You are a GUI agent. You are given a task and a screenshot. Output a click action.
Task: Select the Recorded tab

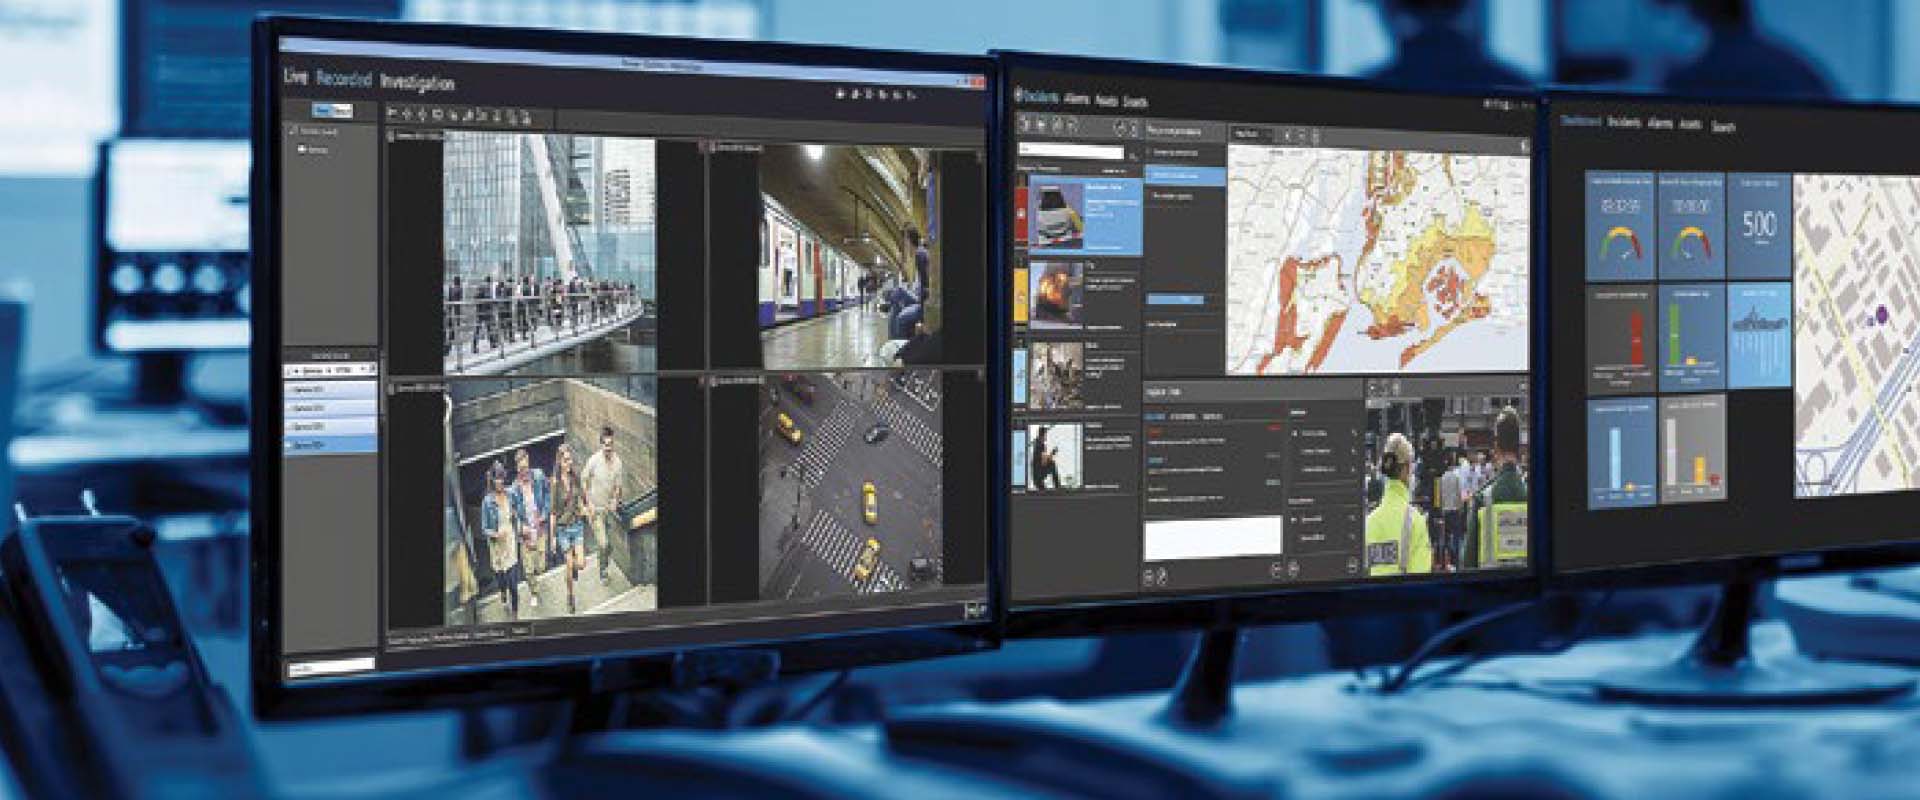click(343, 79)
